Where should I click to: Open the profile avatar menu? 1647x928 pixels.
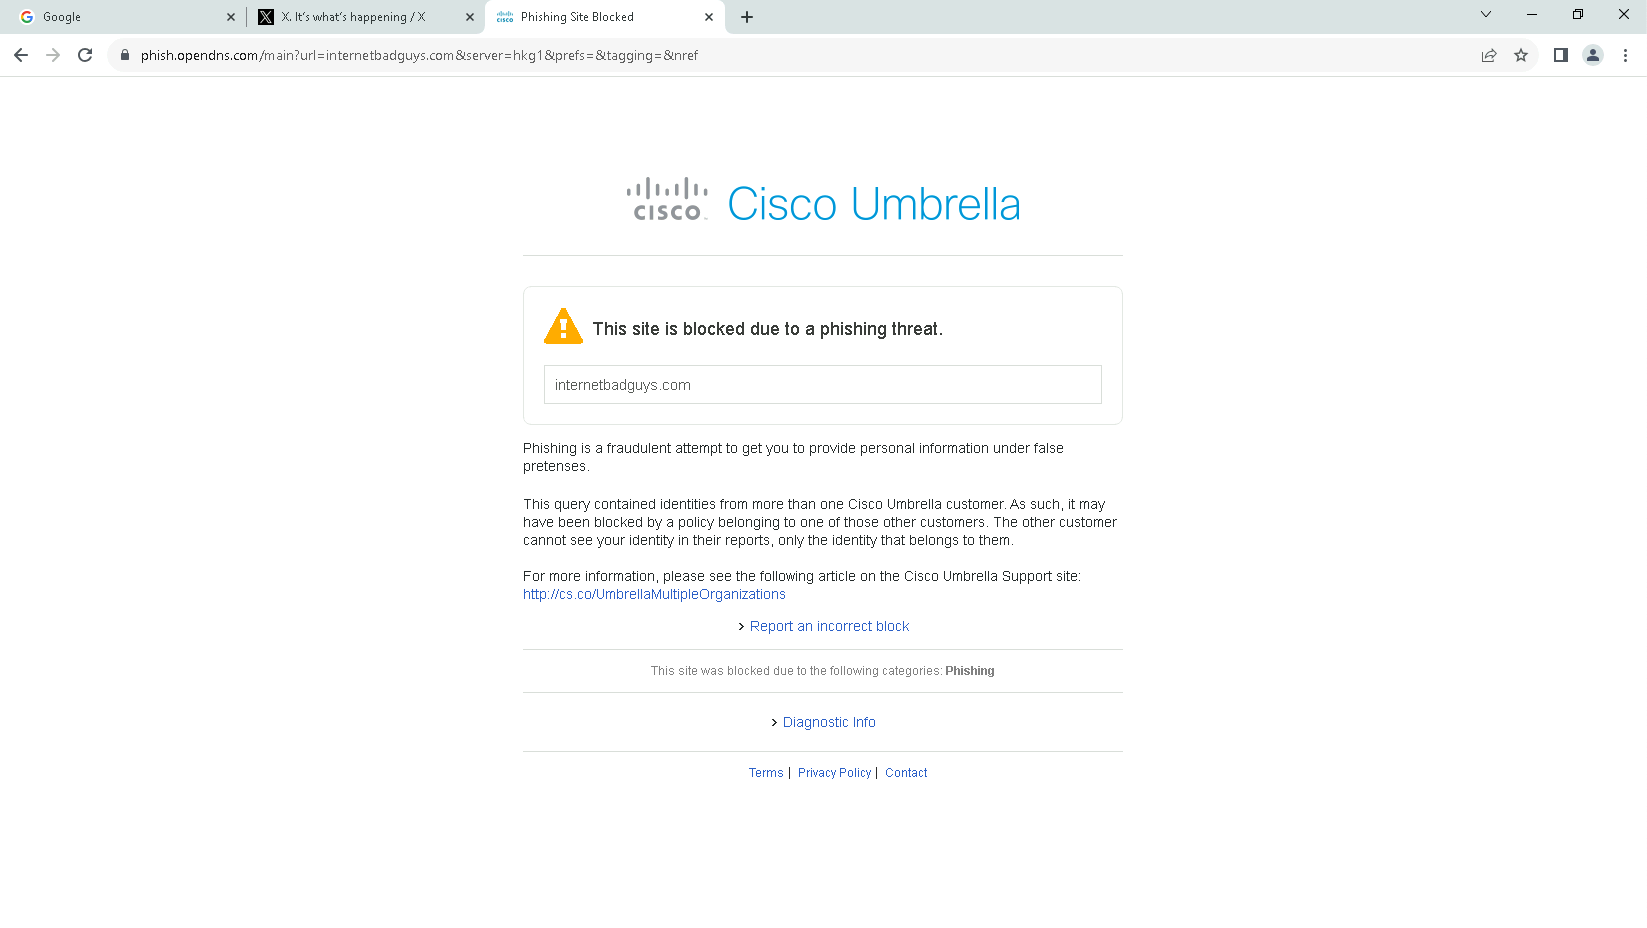pyautogui.click(x=1593, y=55)
